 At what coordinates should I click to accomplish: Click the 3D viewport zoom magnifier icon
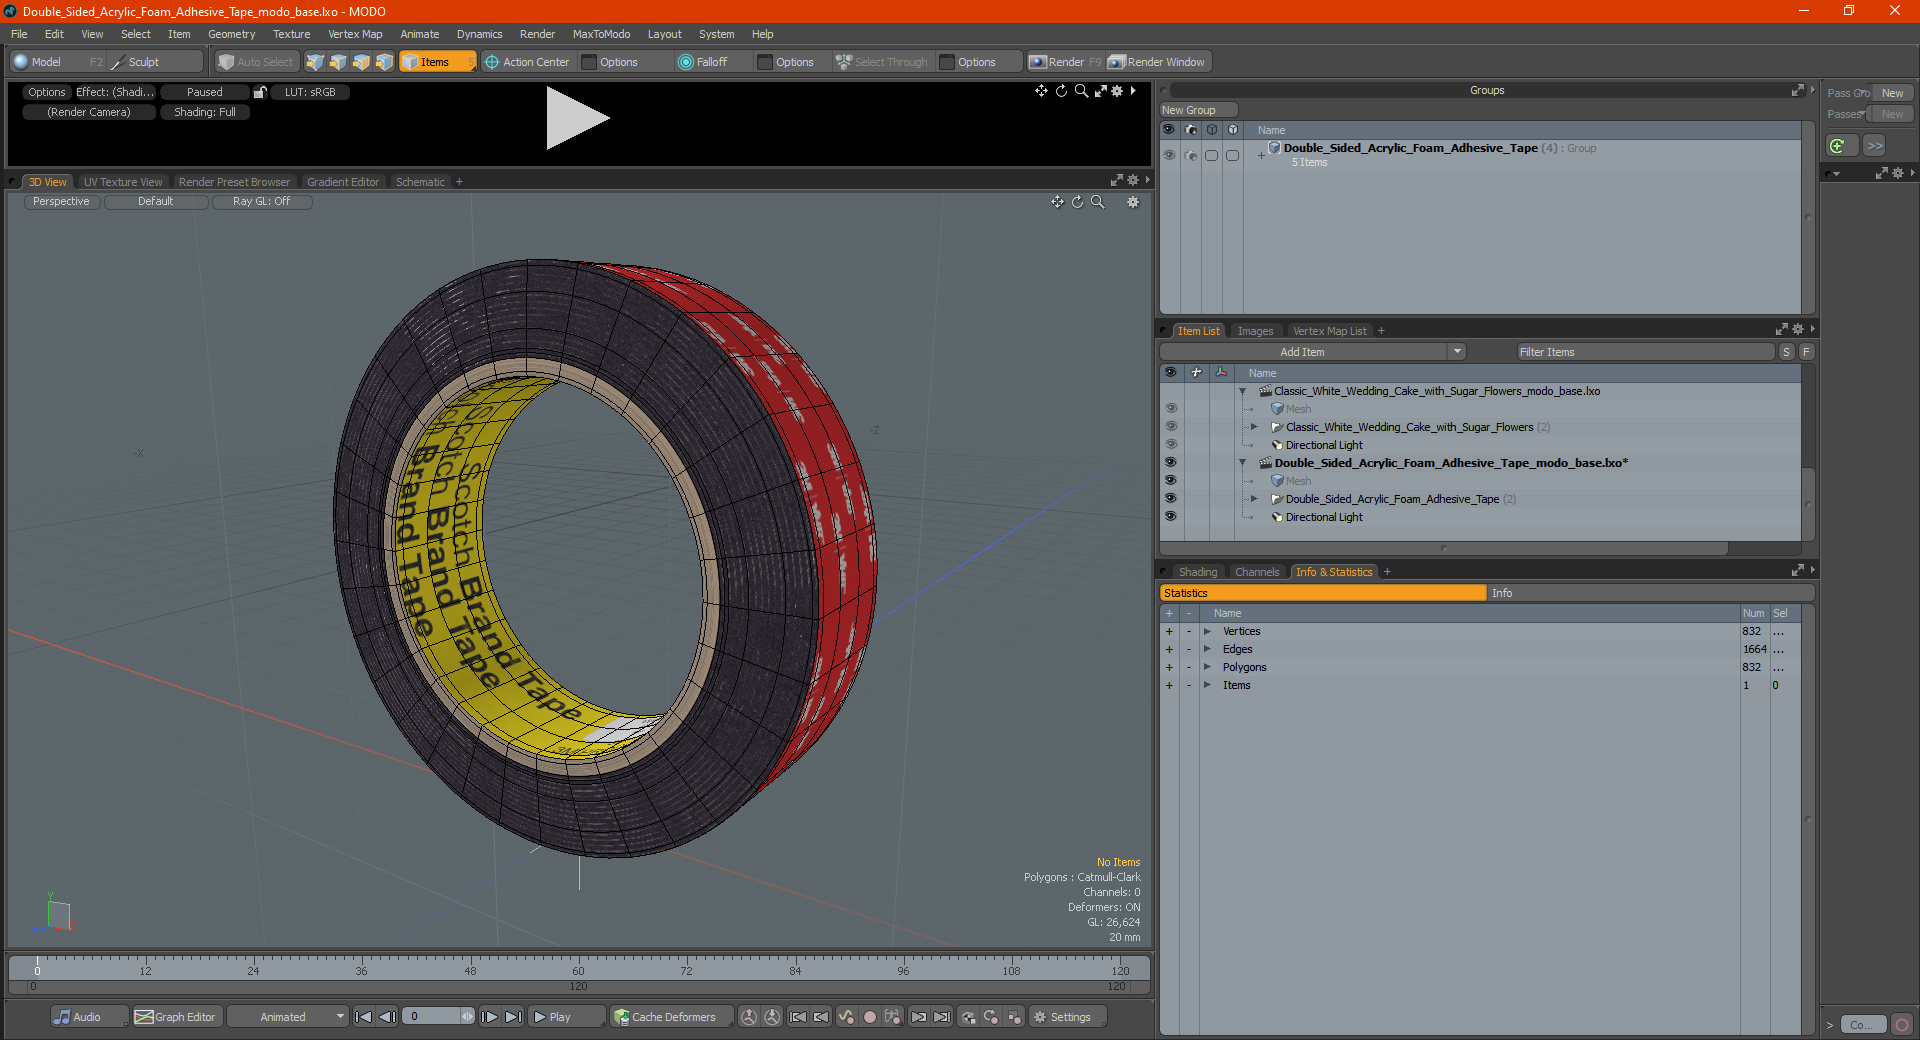click(1097, 202)
